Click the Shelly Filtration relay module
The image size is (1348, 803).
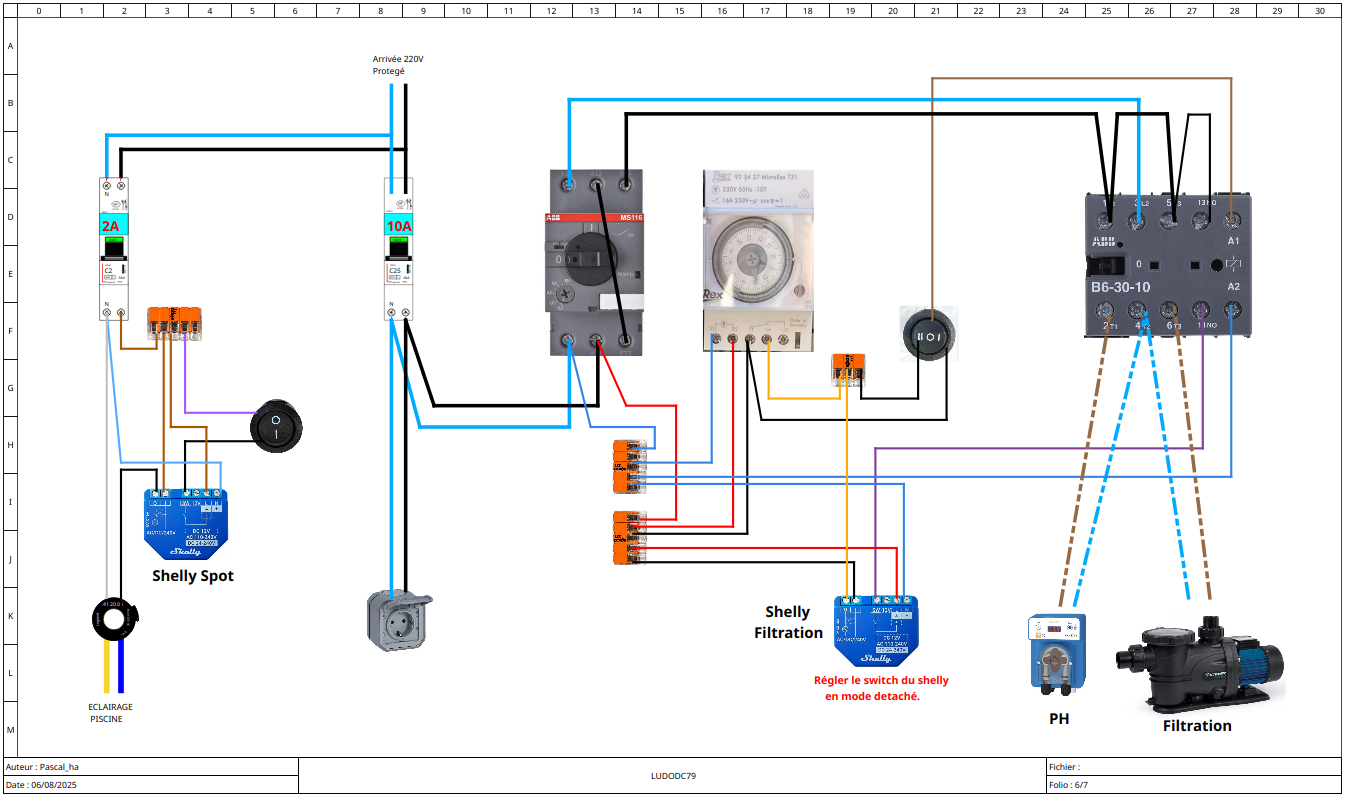pyautogui.click(x=874, y=631)
